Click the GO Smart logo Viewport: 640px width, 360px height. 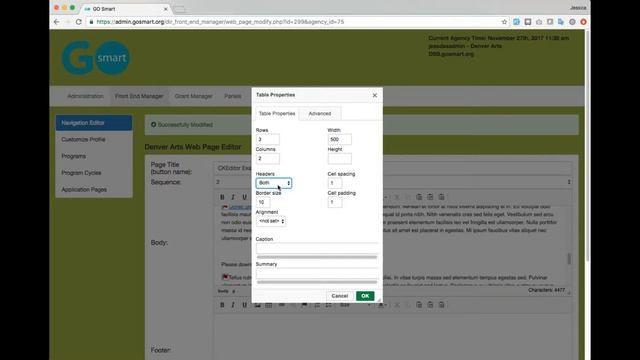click(x=96, y=58)
